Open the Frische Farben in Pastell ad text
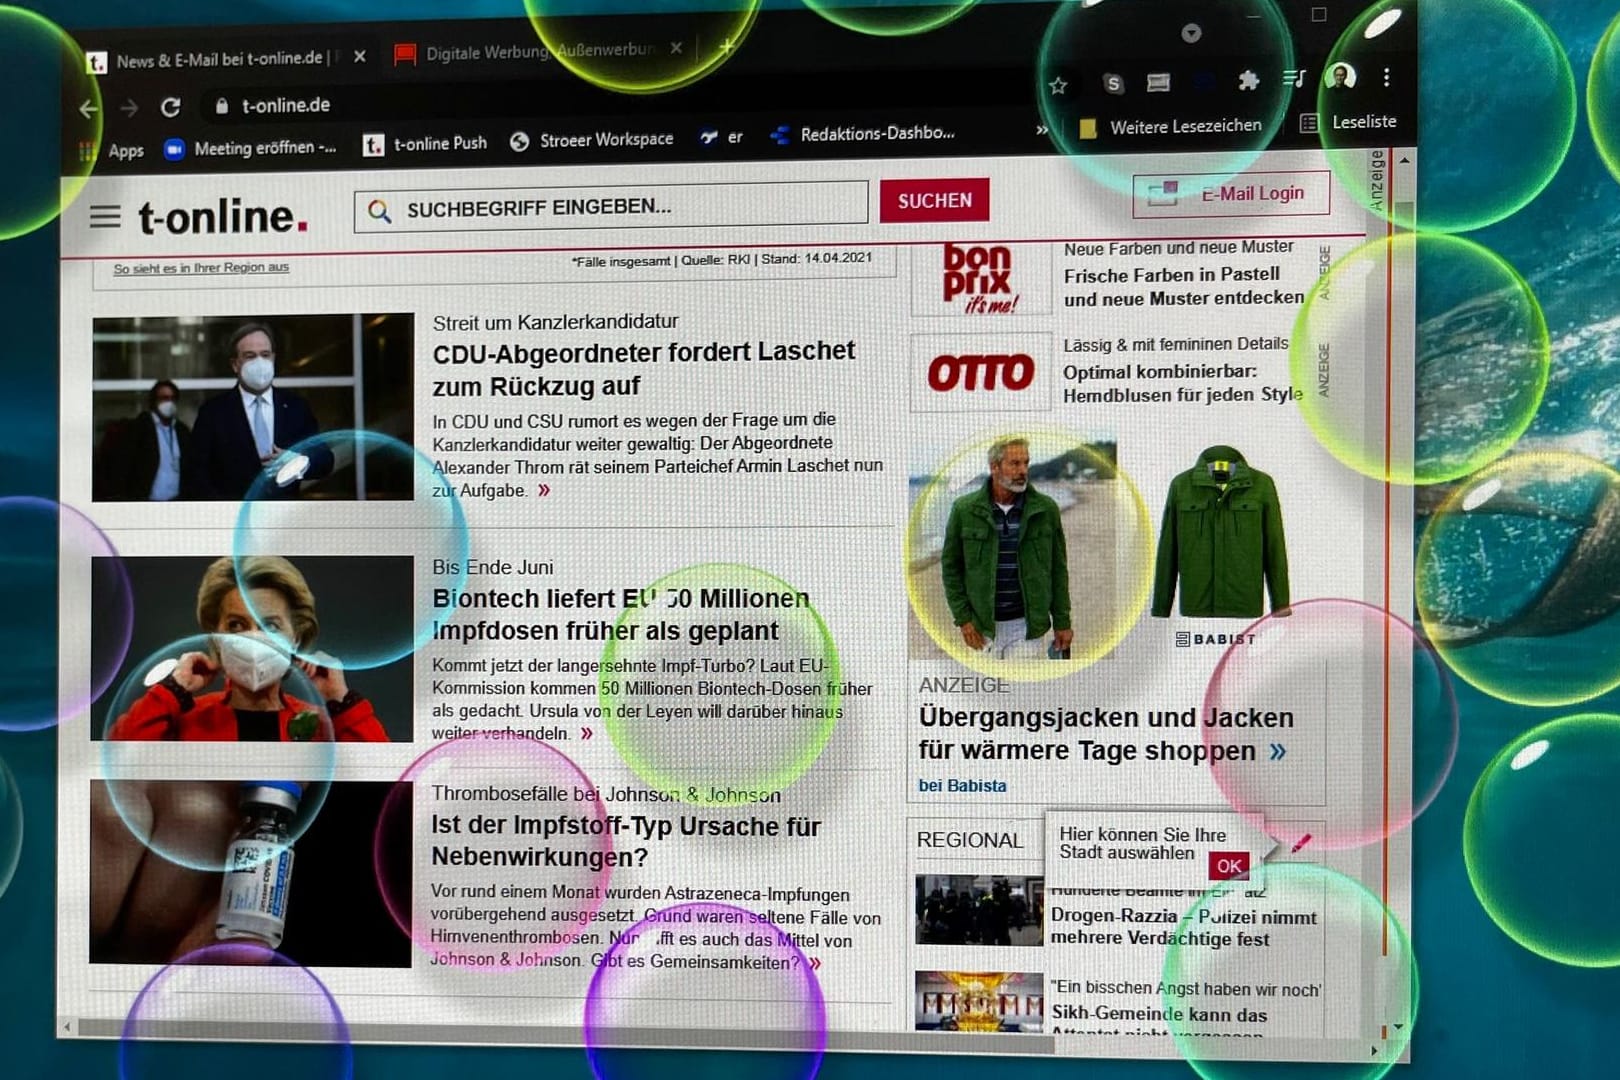1620x1080 pixels. pyautogui.click(x=1184, y=286)
